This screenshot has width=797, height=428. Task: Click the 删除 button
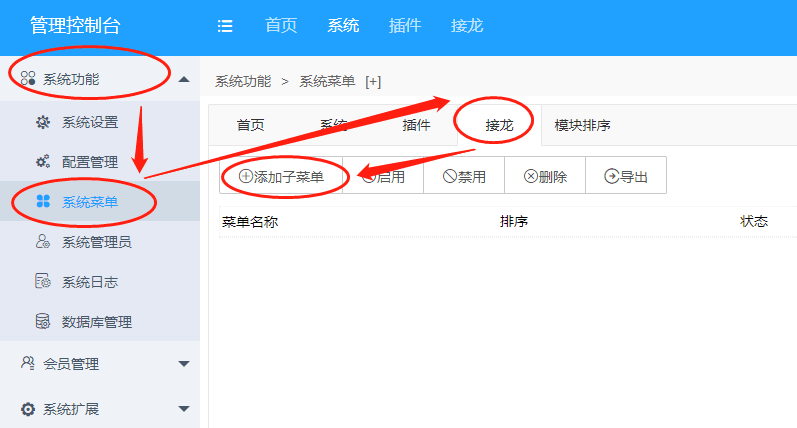[545, 176]
